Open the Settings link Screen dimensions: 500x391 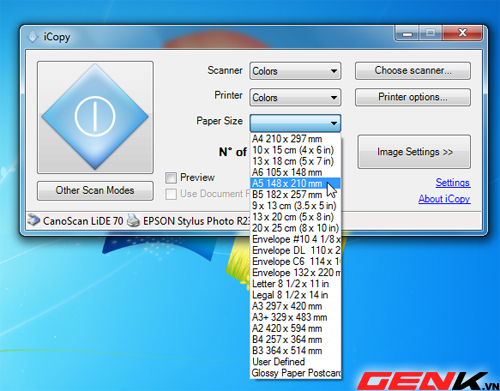tap(453, 183)
